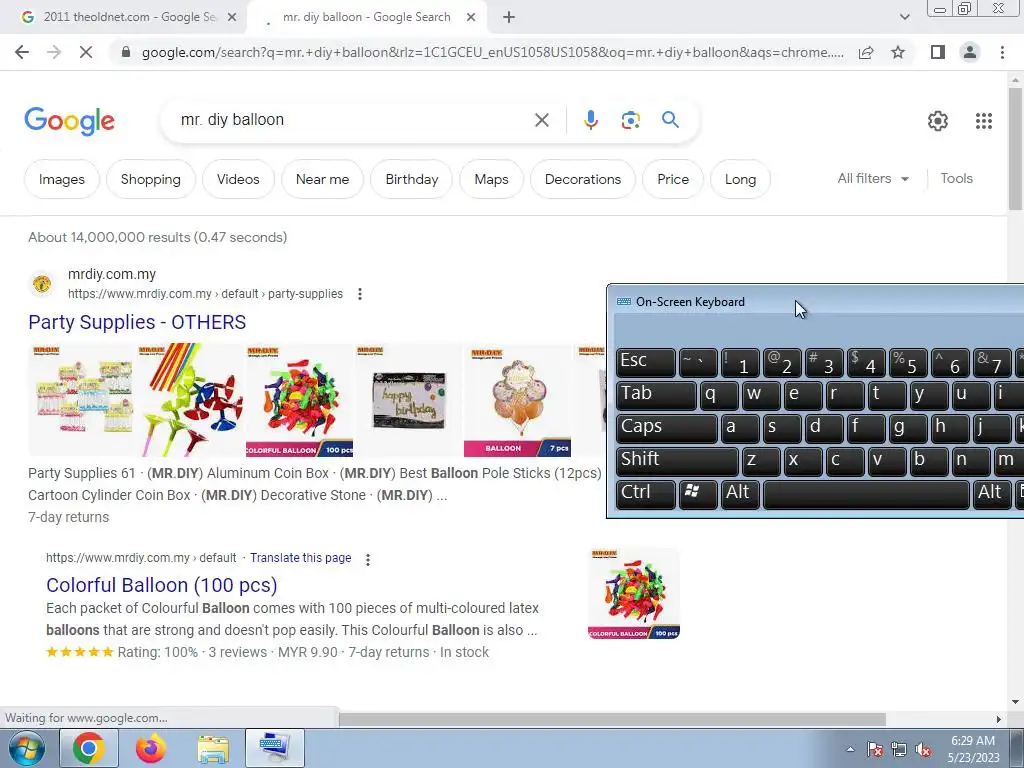Select the Videos filter chip
Screen dimensions: 1024x768
click(238, 179)
